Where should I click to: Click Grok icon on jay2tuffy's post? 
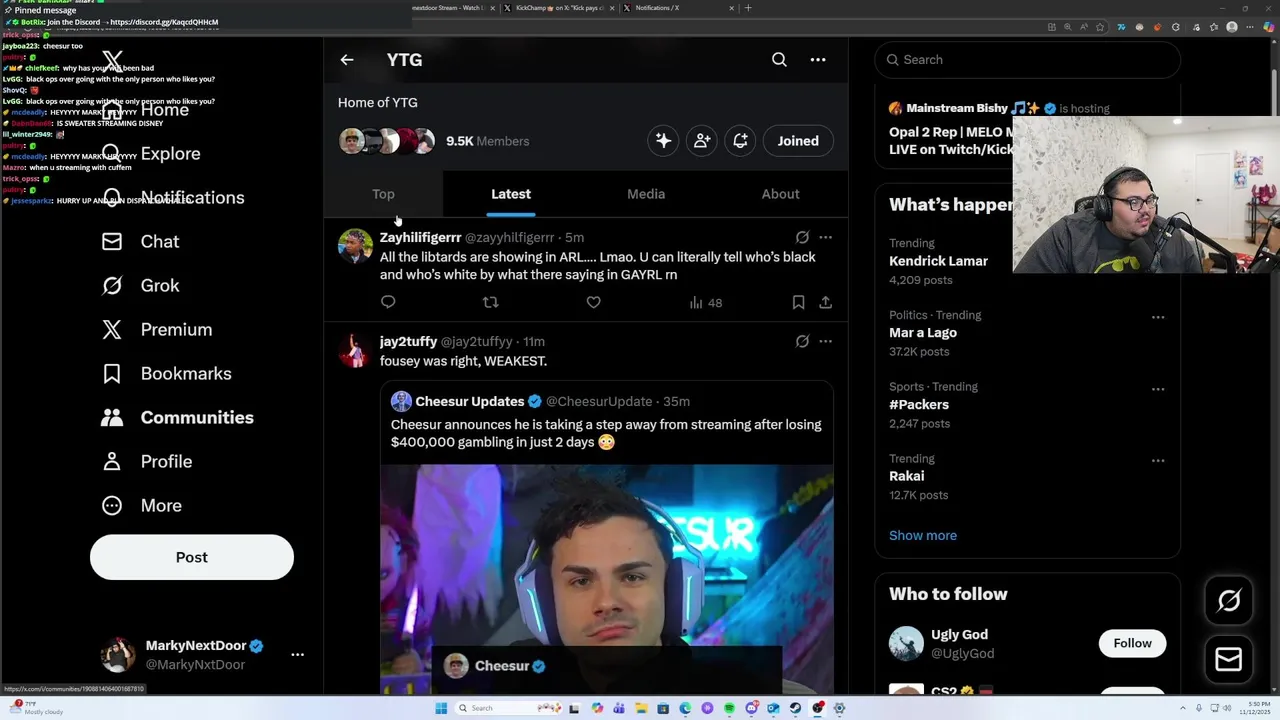click(802, 341)
